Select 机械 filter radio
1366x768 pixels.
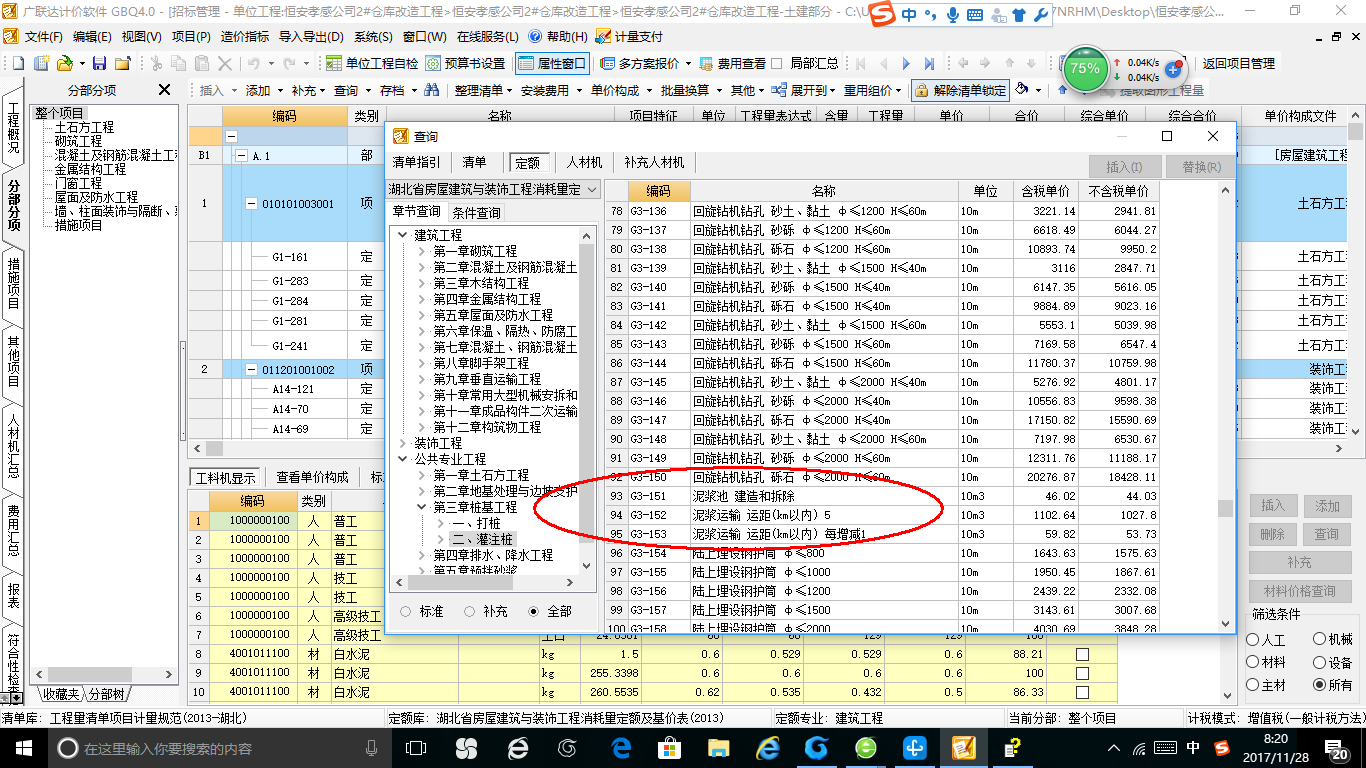pos(1320,639)
